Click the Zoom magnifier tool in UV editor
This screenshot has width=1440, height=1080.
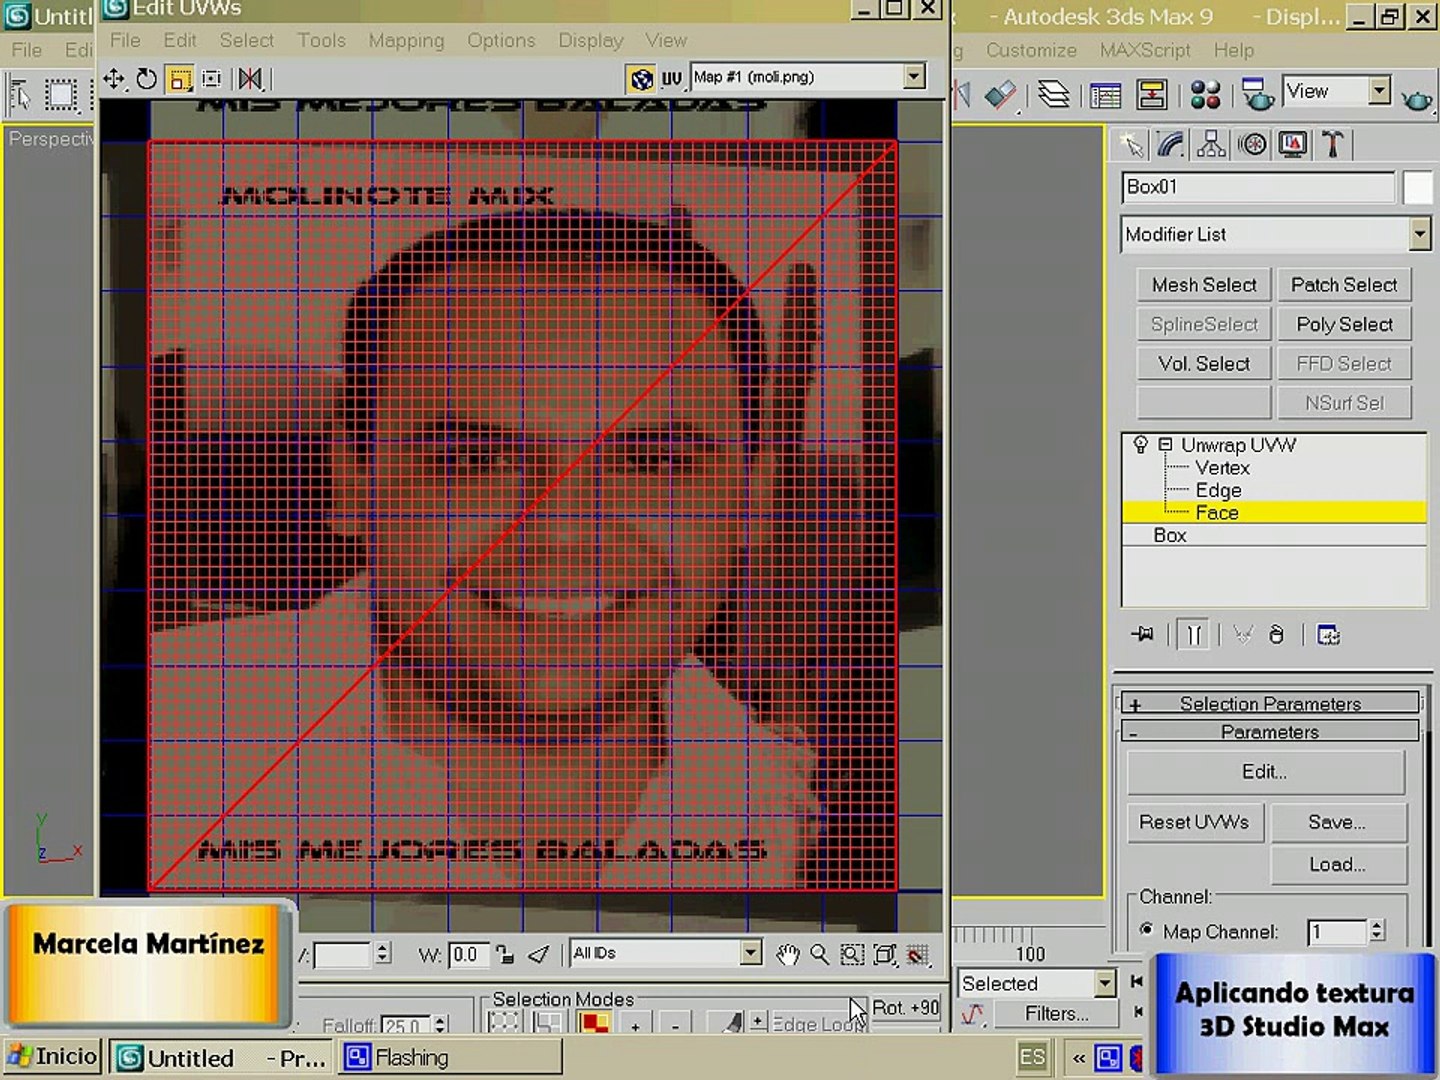pos(819,955)
